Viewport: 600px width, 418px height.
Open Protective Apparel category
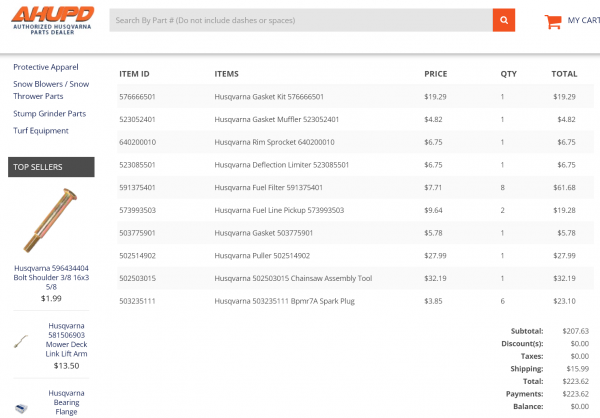46,67
